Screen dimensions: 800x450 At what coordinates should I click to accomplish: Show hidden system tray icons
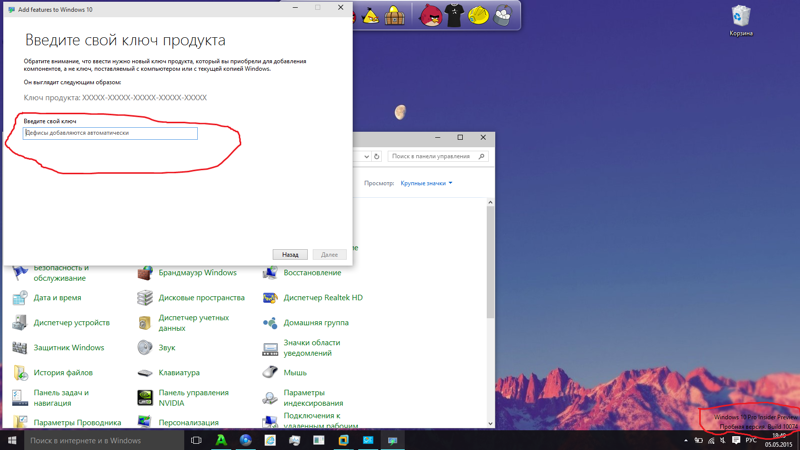(686, 440)
